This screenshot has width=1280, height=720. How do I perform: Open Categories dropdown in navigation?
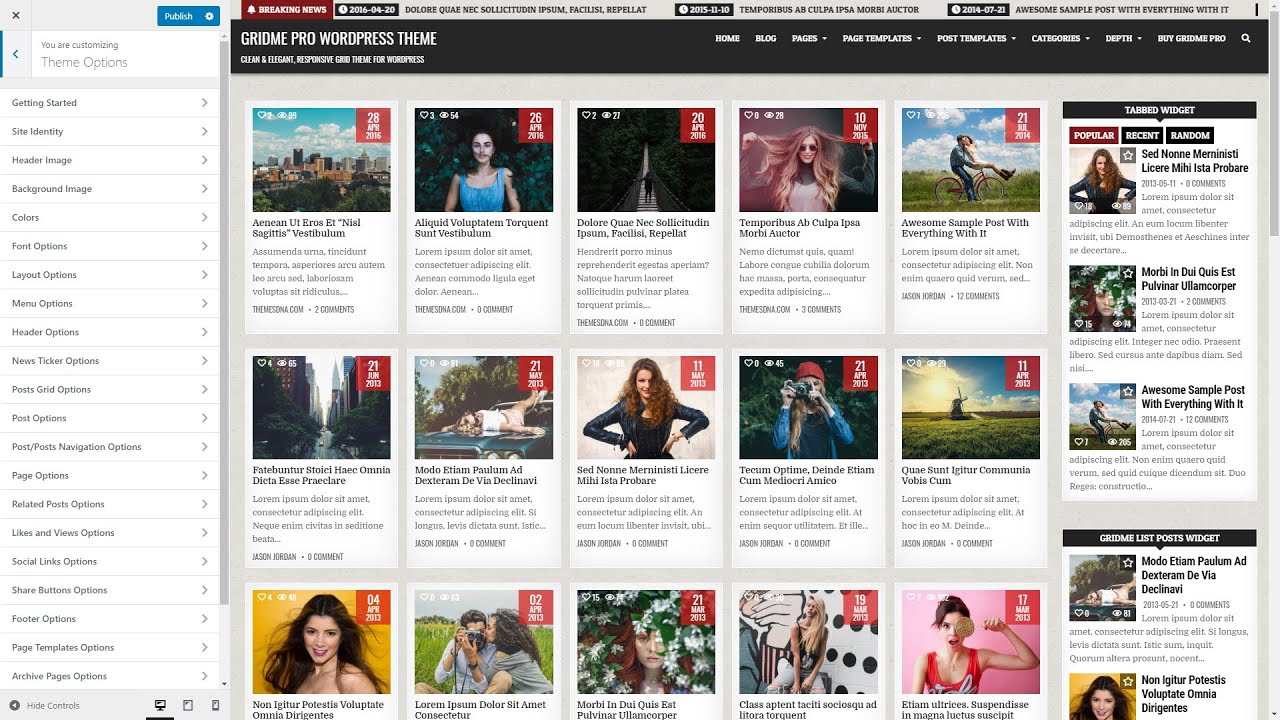[1061, 38]
